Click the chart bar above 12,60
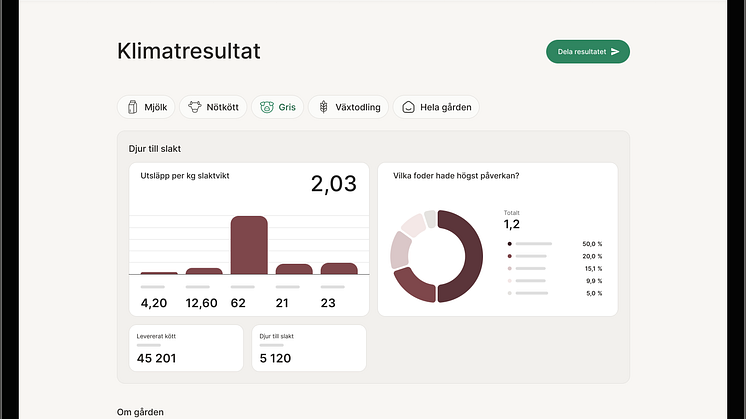The image size is (746, 419). pyautogui.click(x=204, y=271)
